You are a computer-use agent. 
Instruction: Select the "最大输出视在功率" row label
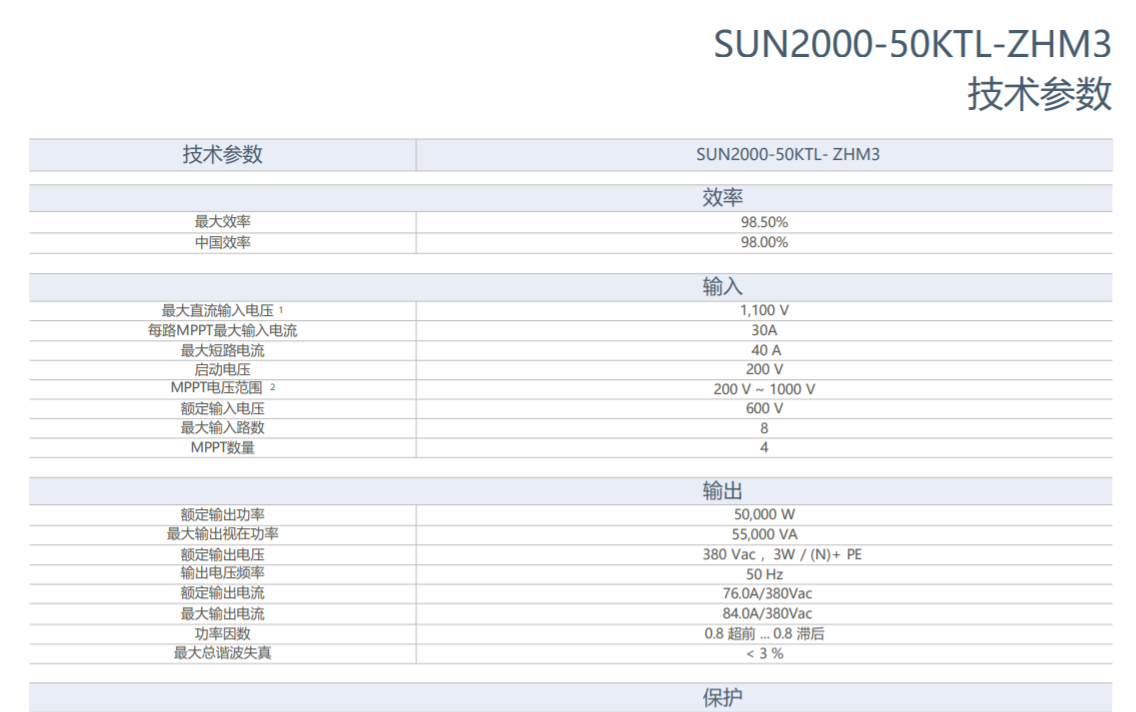tap(222, 534)
